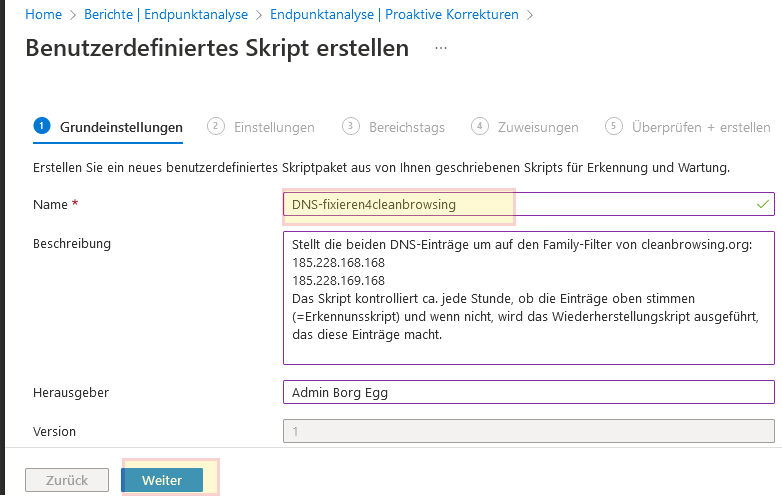Viewport: 782px width, 496px height.
Task: Click the disabled Version field
Action: [x=529, y=431]
